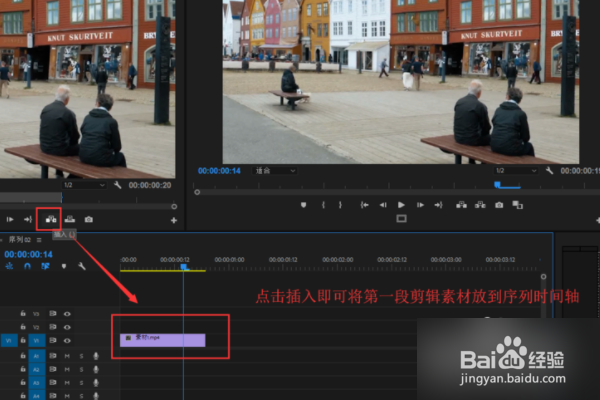
Task: Open program monitor settings wrench
Action: pos(549,171)
